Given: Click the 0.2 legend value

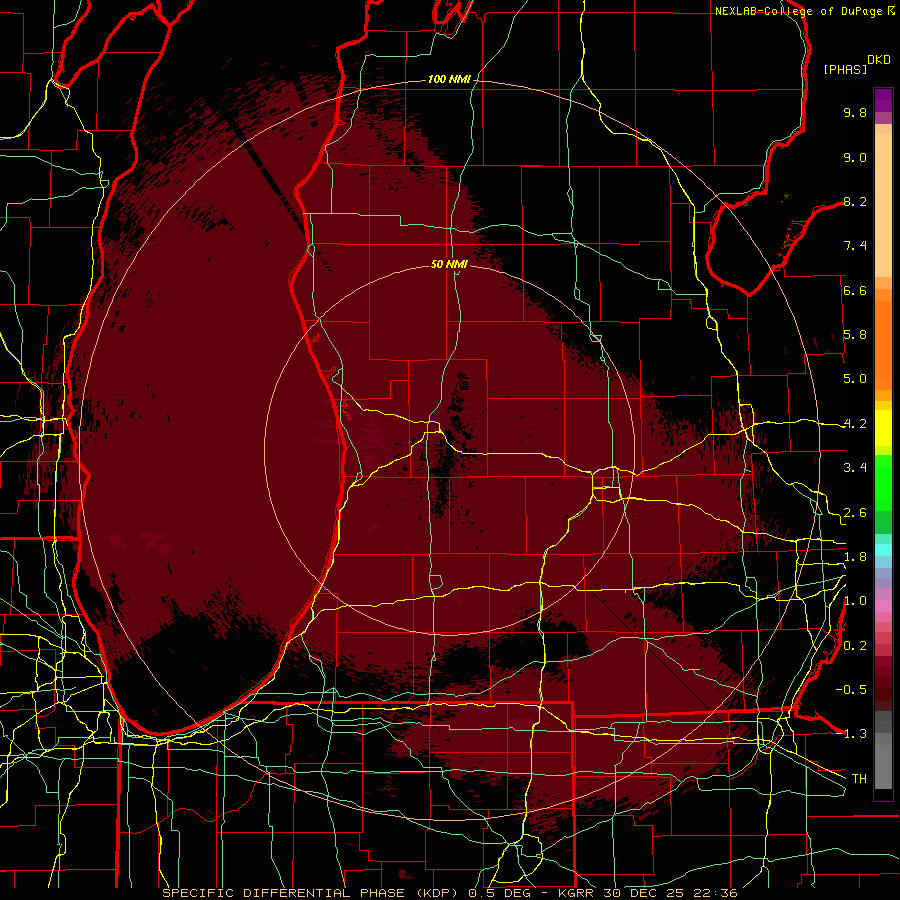Looking at the screenshot, I should click(x=855, y=646).
